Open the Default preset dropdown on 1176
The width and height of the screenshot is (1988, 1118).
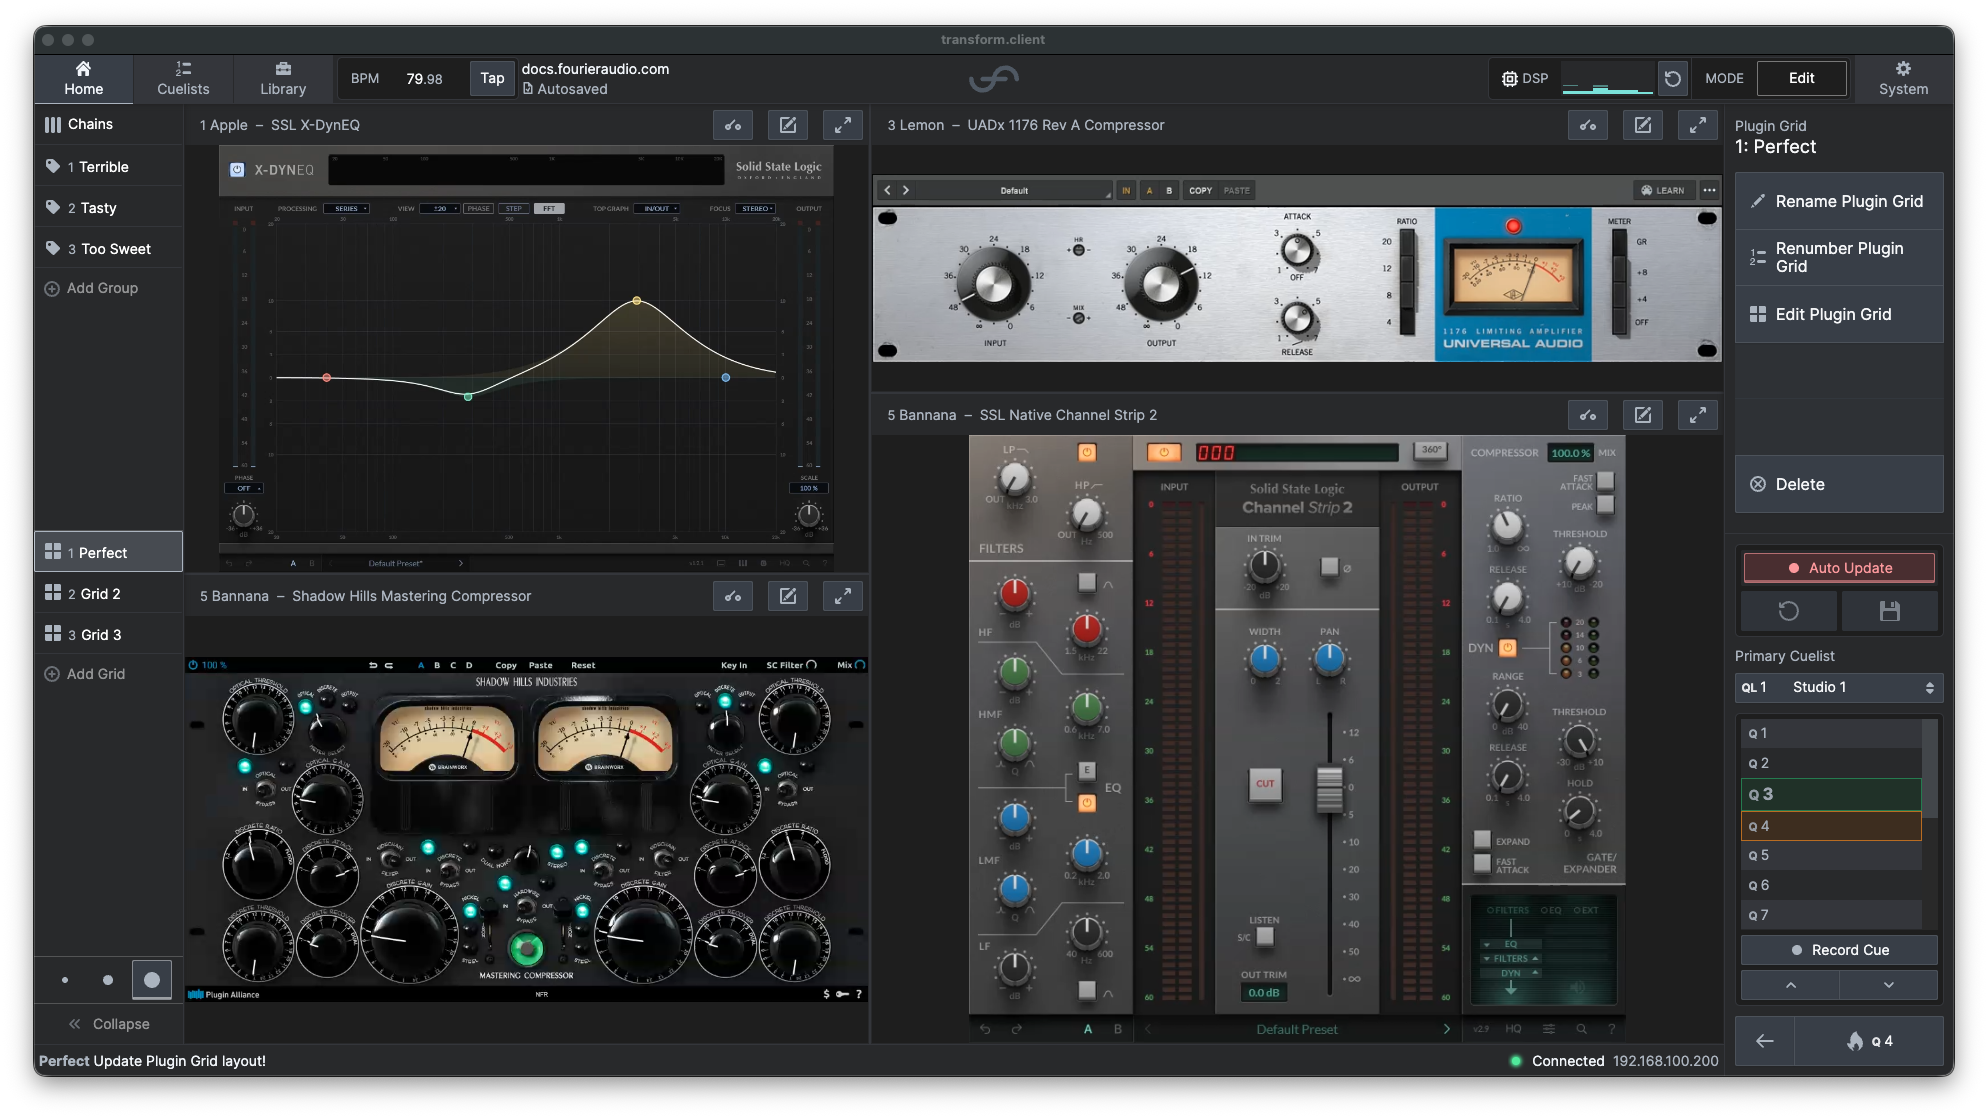tap(1015, 190)
